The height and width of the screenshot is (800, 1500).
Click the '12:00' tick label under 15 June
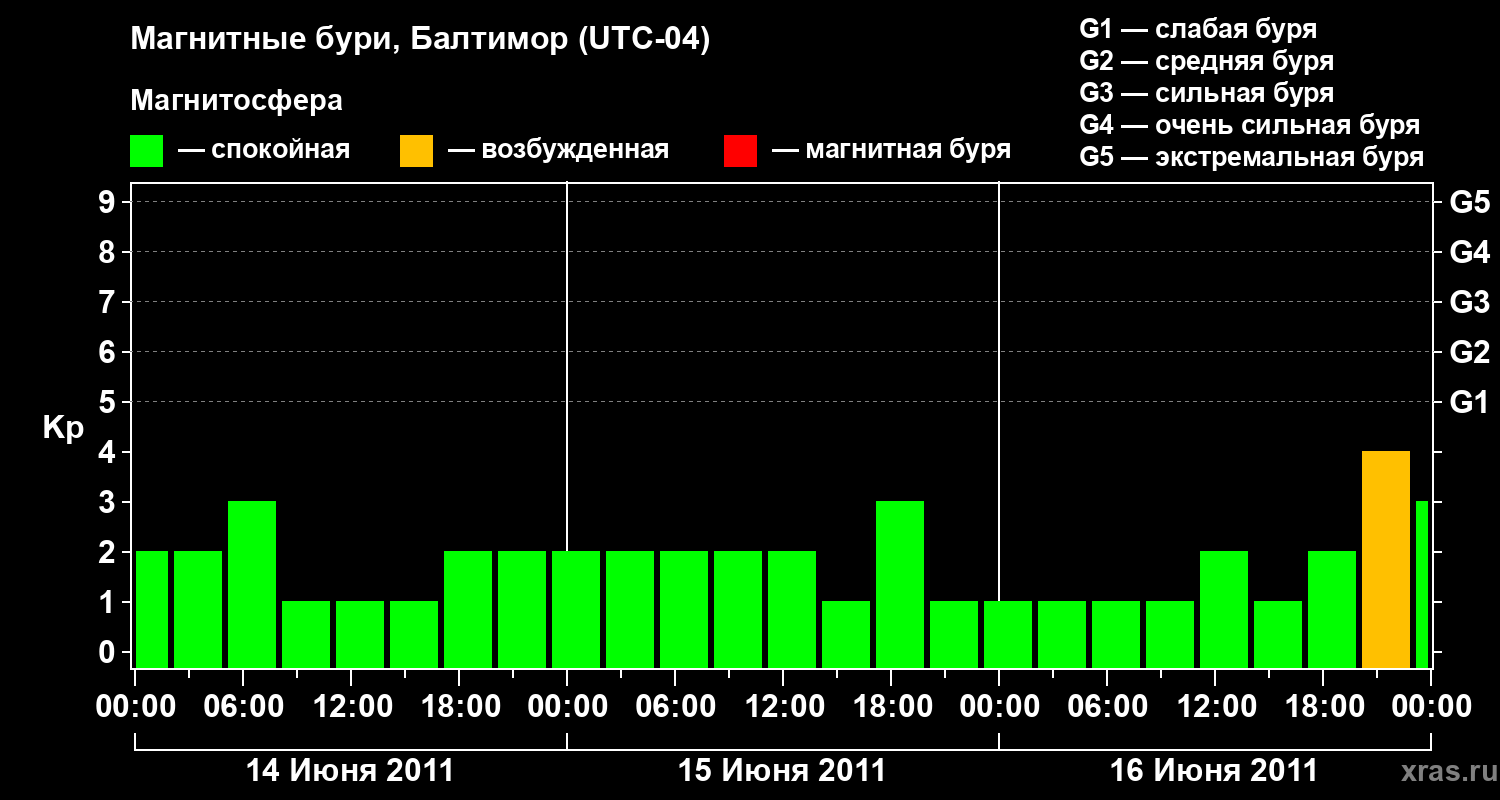coord(783,707)
